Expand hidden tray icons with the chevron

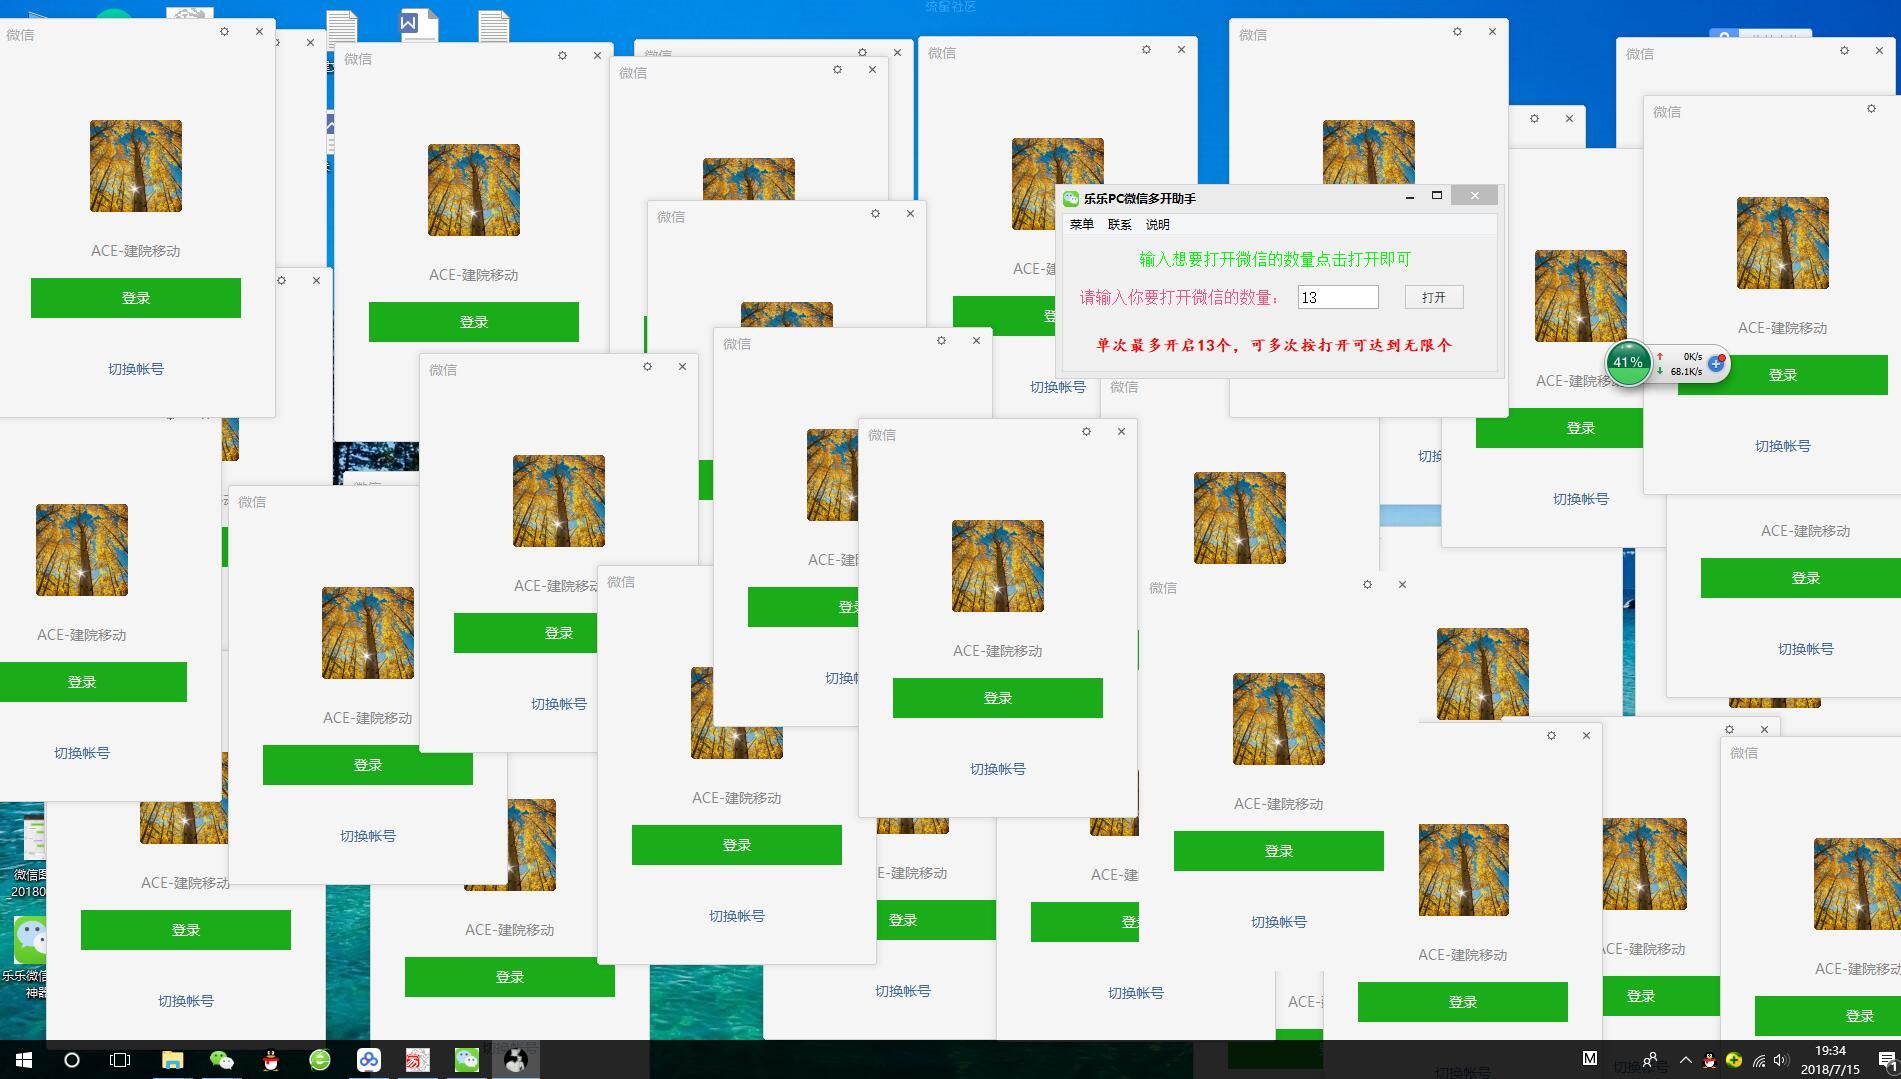pos(1686,1060)
